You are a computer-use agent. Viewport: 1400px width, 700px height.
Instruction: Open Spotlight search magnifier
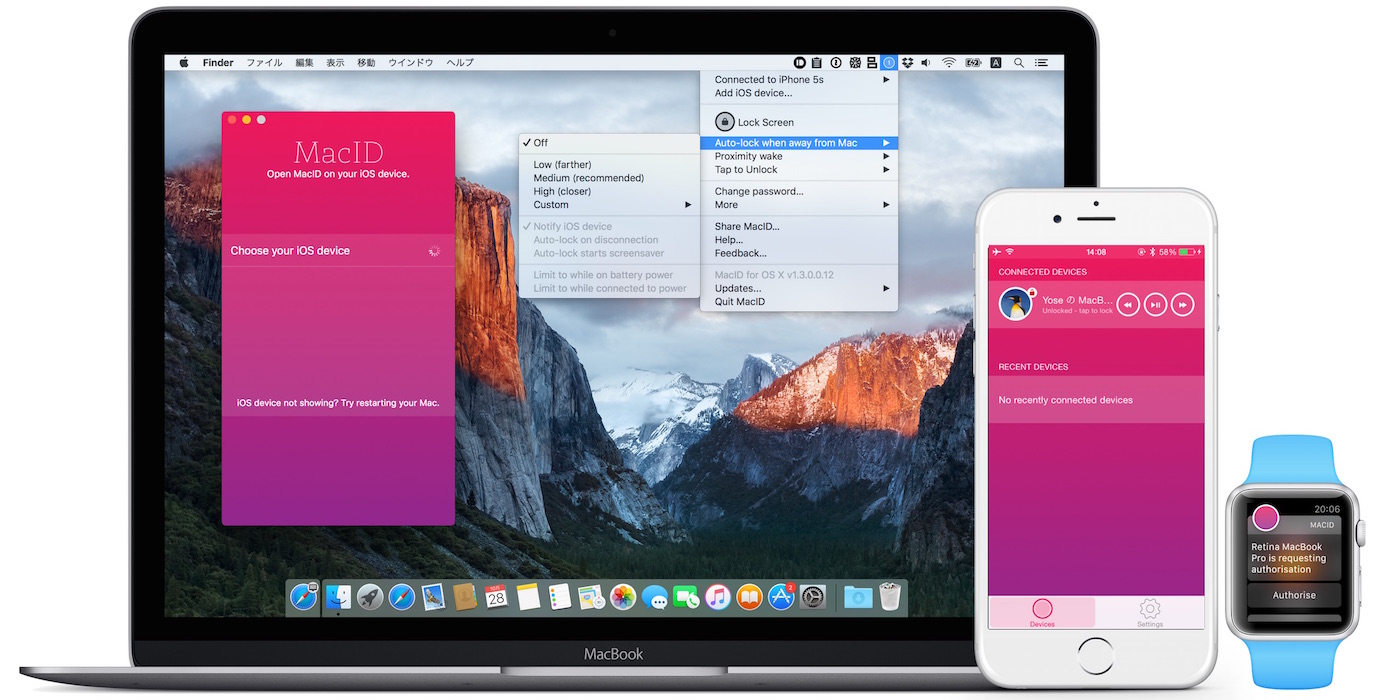point(1019,62)
